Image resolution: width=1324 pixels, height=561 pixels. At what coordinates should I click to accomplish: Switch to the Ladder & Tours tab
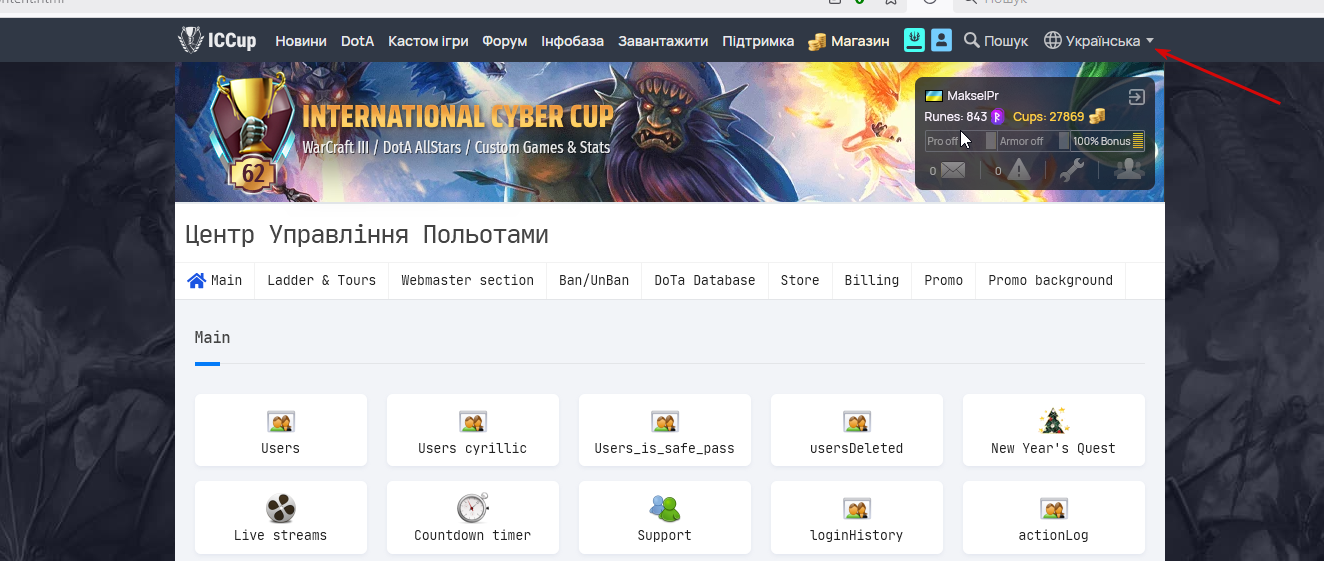pyautogui.click(x=322, y=281)
